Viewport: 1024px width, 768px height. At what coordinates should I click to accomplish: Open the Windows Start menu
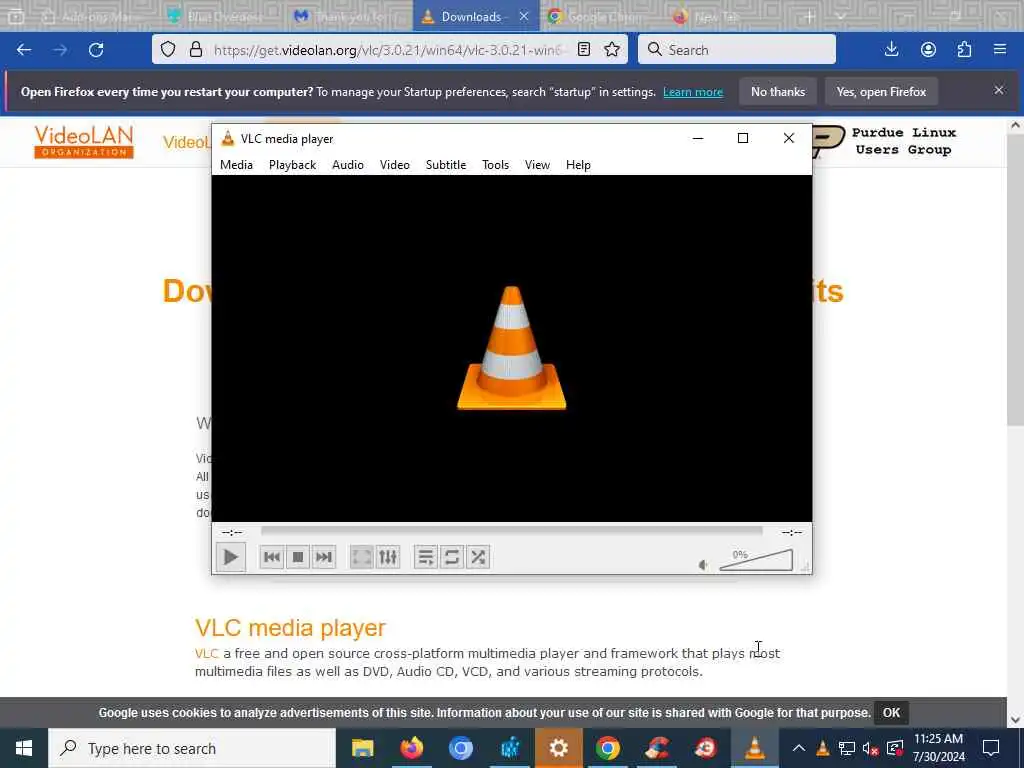pos(24,748)
